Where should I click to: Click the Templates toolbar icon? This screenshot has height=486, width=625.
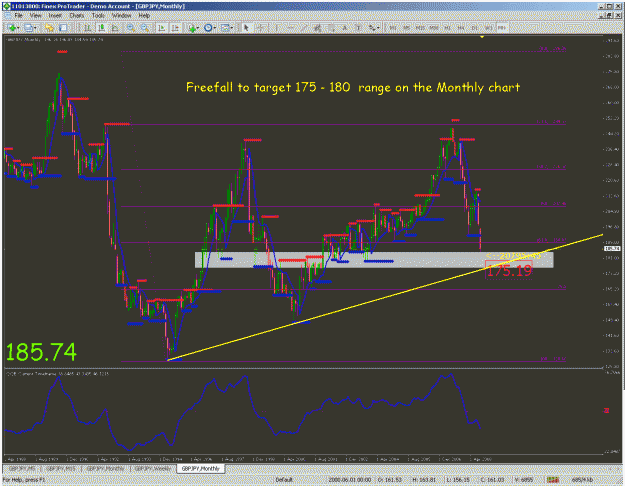[x=225, y=28]
